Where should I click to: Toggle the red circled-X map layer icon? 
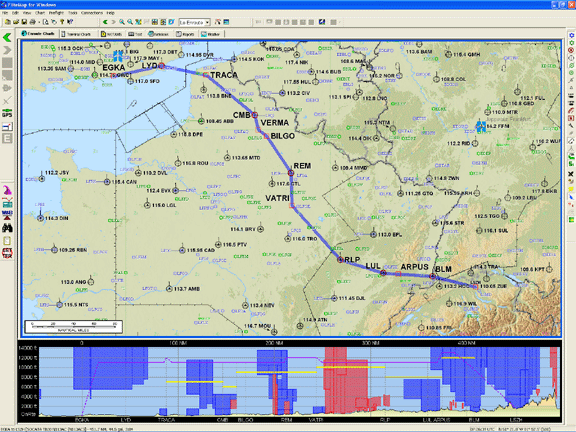click(571, 50)
